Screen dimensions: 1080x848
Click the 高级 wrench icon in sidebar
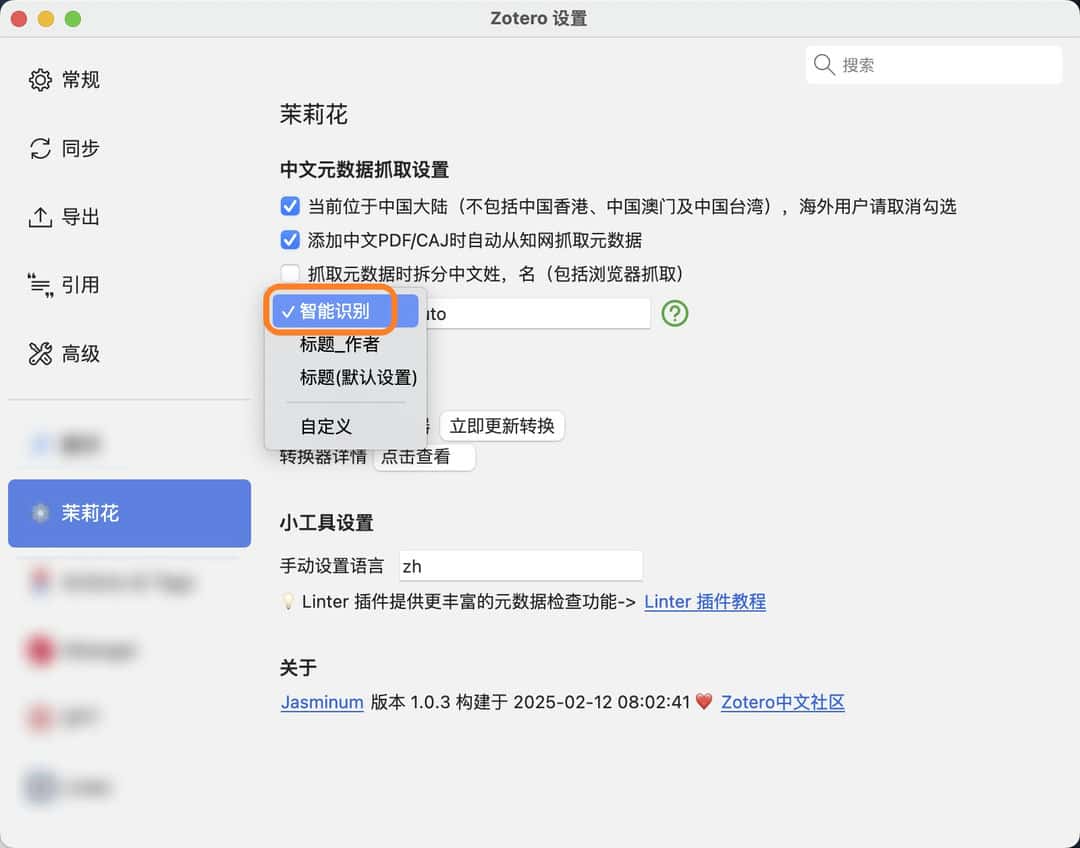38,353
